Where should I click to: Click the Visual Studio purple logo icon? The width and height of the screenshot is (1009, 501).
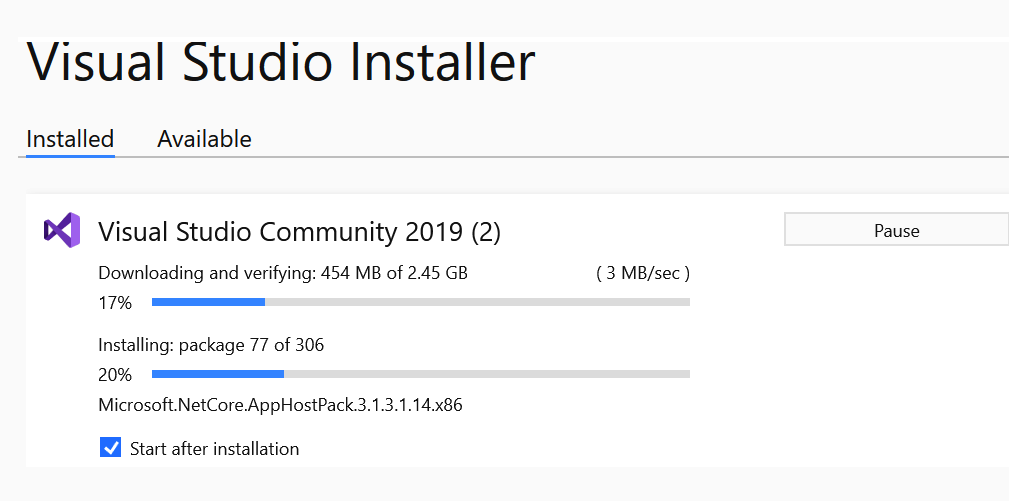[x=61, y=231]
